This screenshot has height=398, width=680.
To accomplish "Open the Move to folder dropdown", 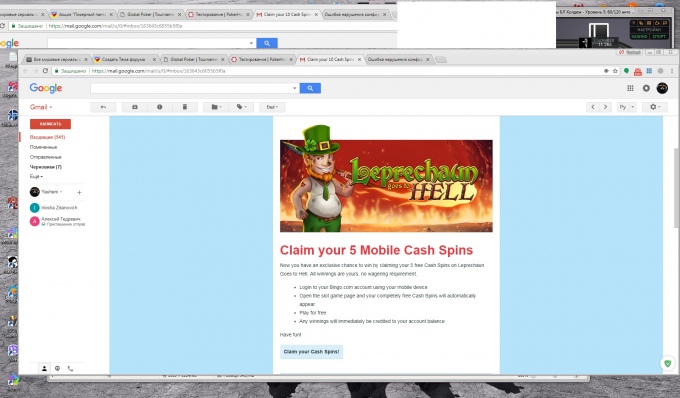I will [x=216, y=107].
